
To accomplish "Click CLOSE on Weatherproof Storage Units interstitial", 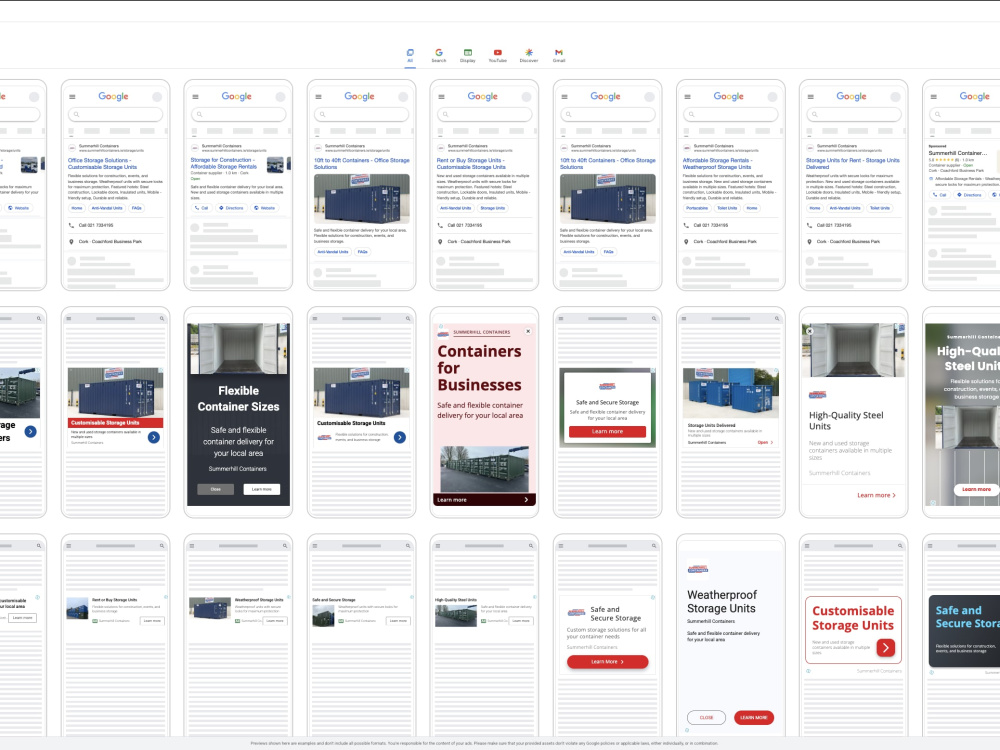I will (x=706, y=717).
